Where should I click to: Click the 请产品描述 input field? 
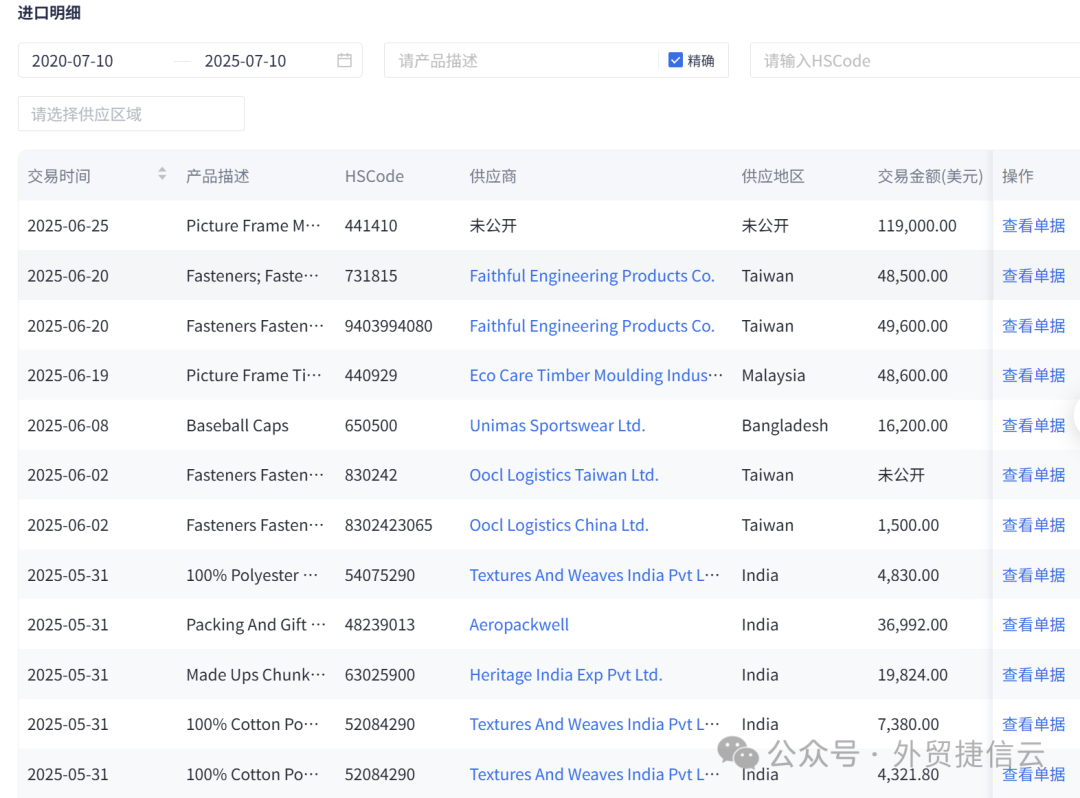coord(523,61)
